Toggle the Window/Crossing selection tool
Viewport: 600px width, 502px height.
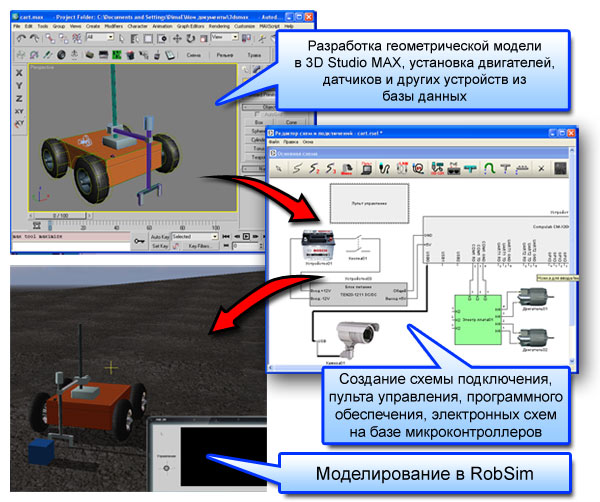162,38
